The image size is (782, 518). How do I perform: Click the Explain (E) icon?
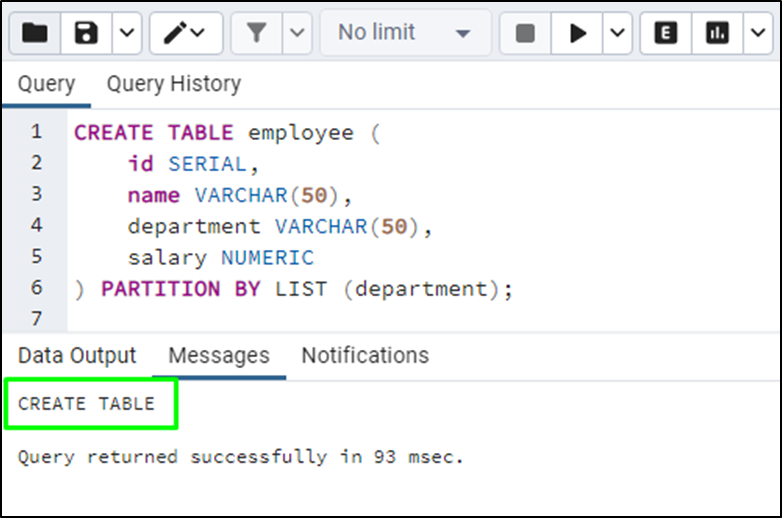coord(666,33)
